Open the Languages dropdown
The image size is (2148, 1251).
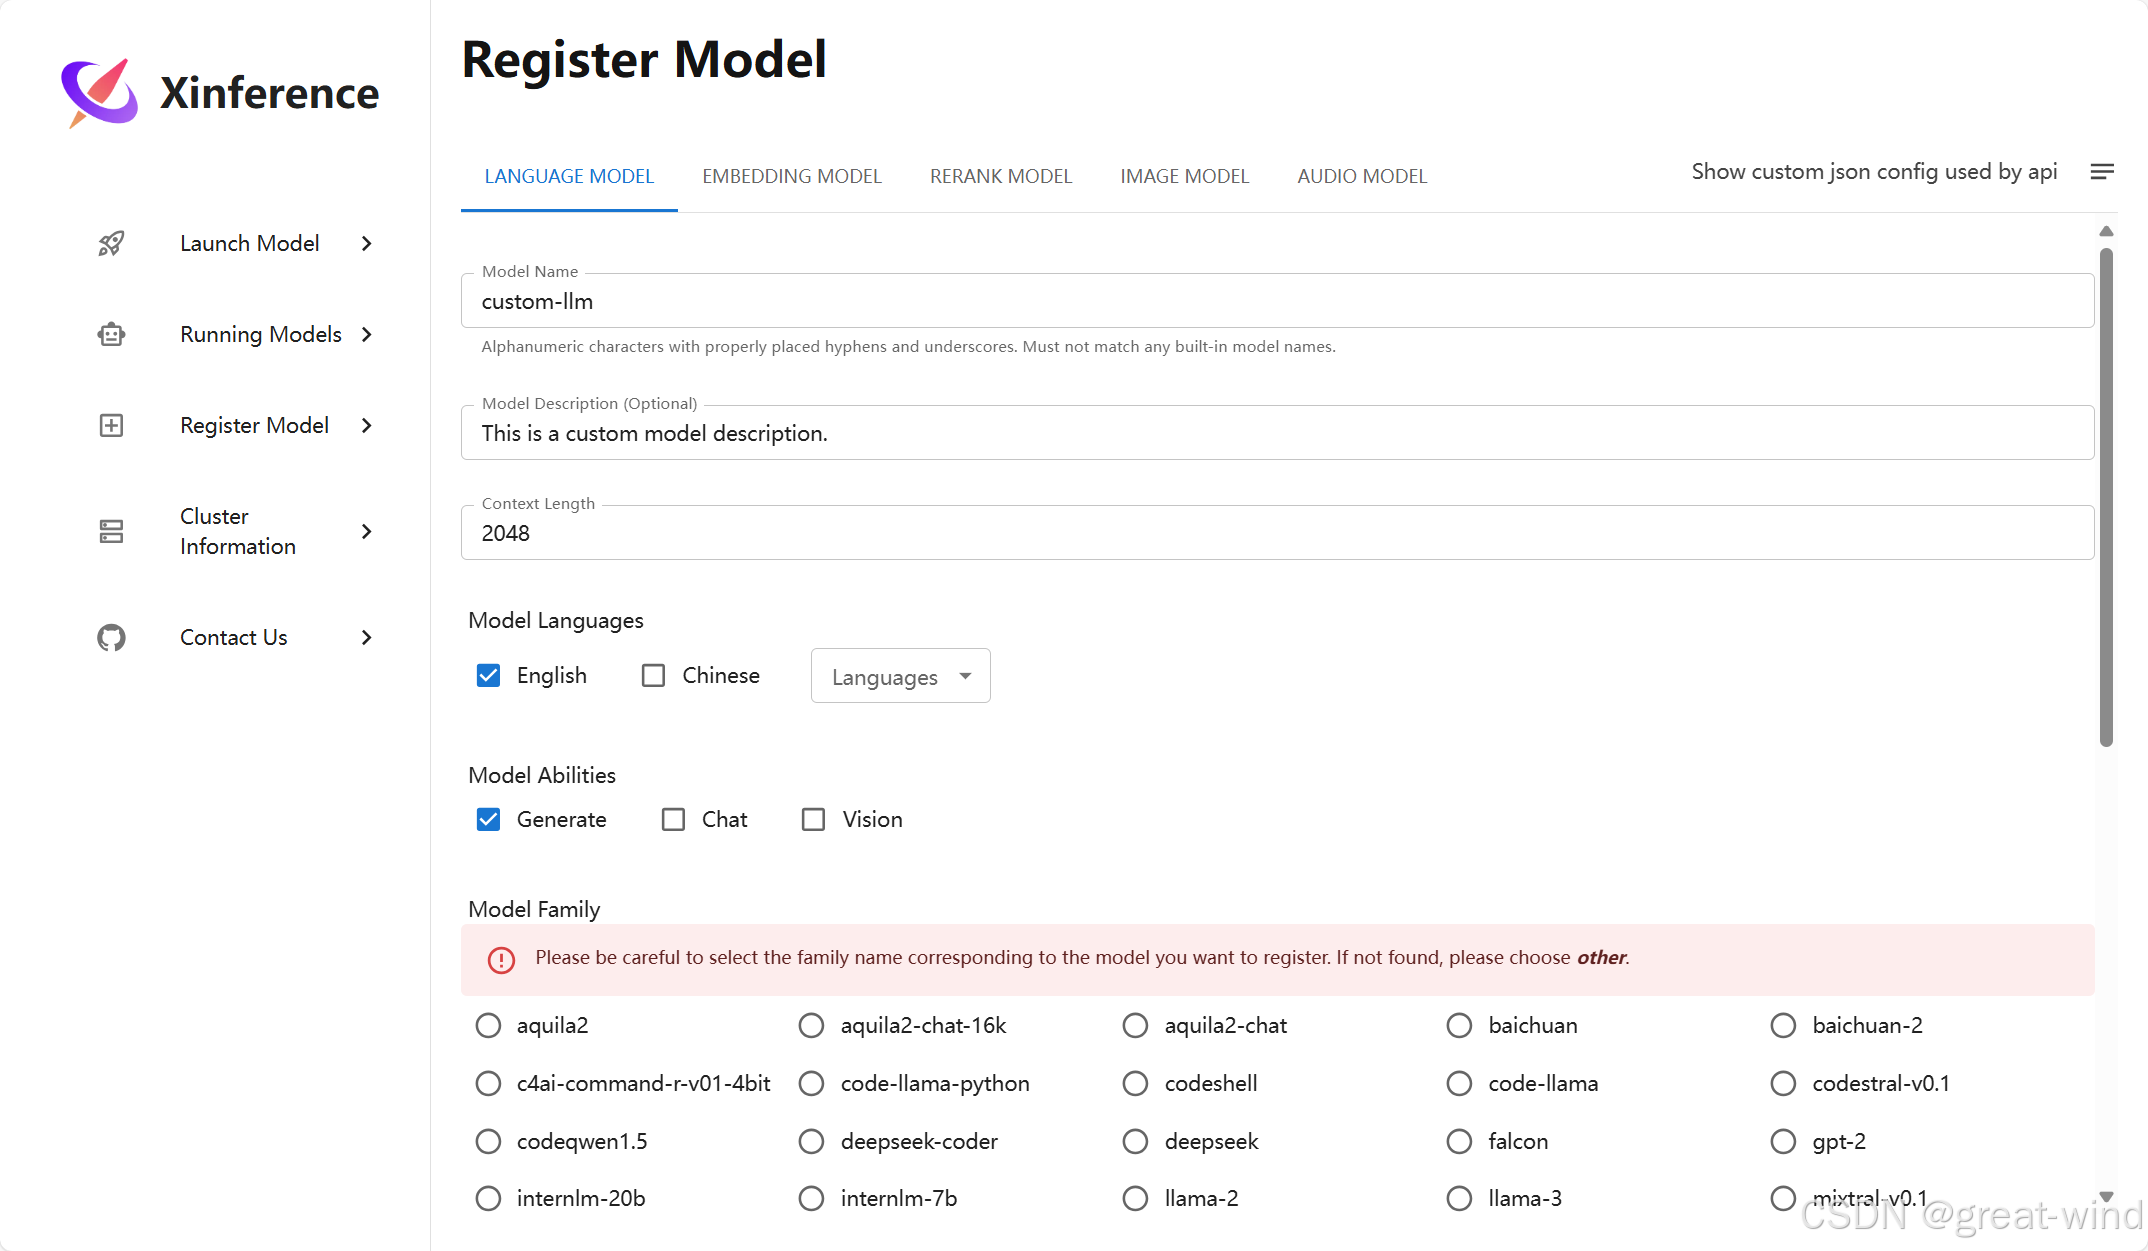pyautogui.click(x=900, y=677)
